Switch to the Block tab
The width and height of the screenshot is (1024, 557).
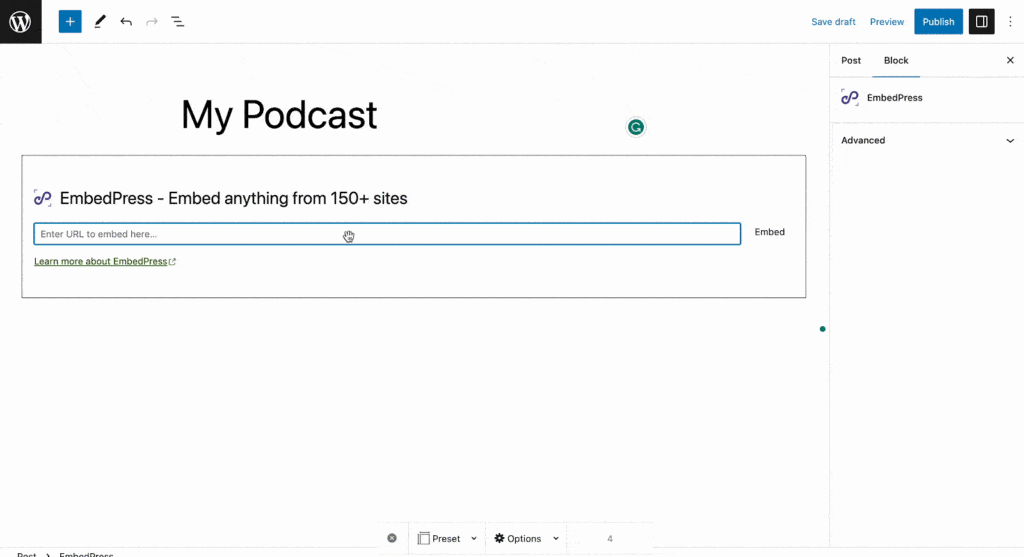[895, 60]
